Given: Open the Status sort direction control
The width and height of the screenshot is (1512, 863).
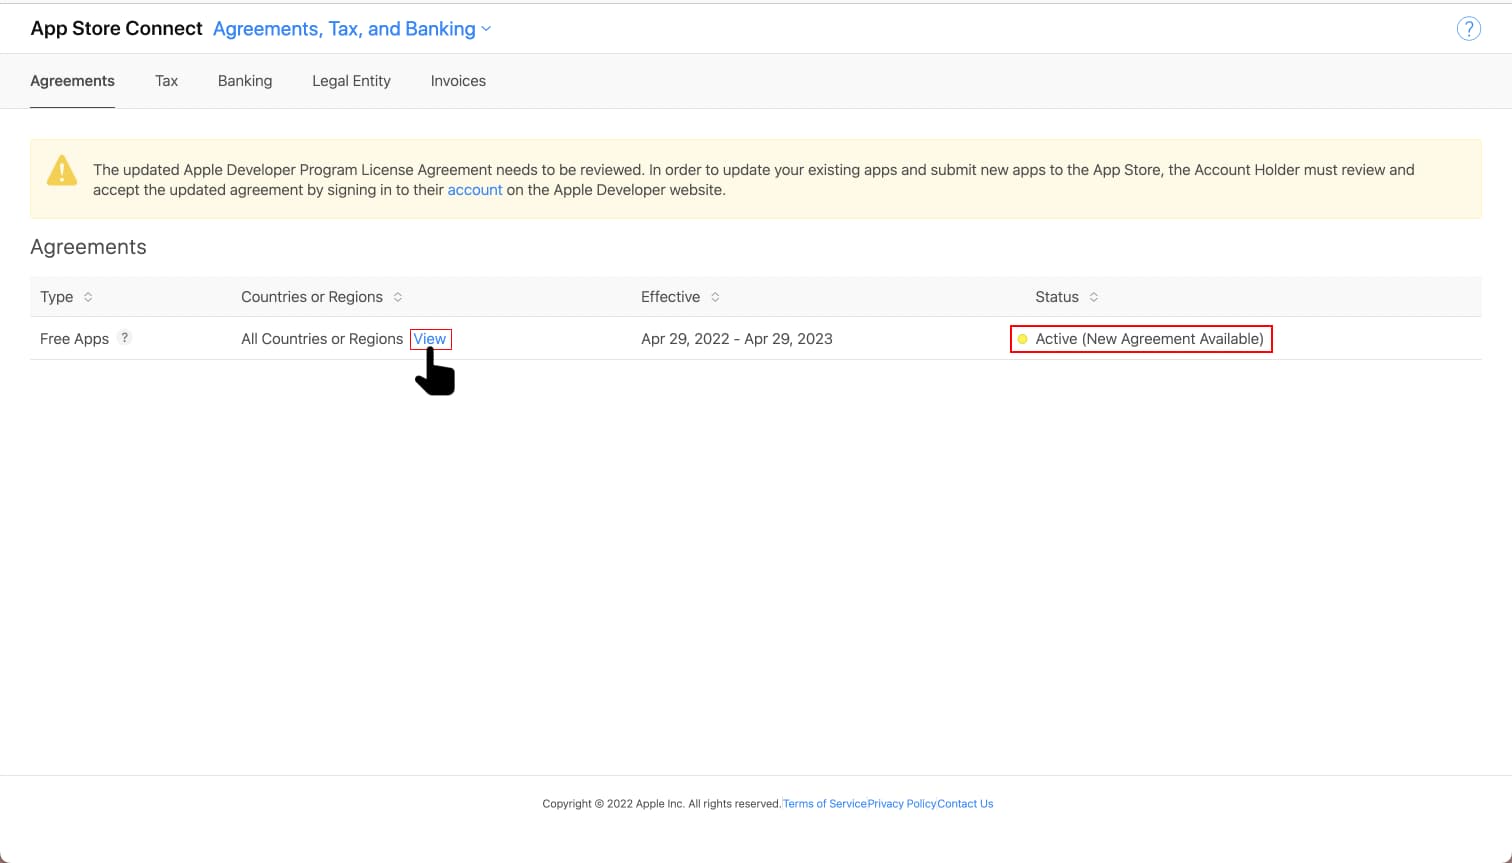Looking at the screenshot, I should pyautogui.click(x=1094, y=296).
